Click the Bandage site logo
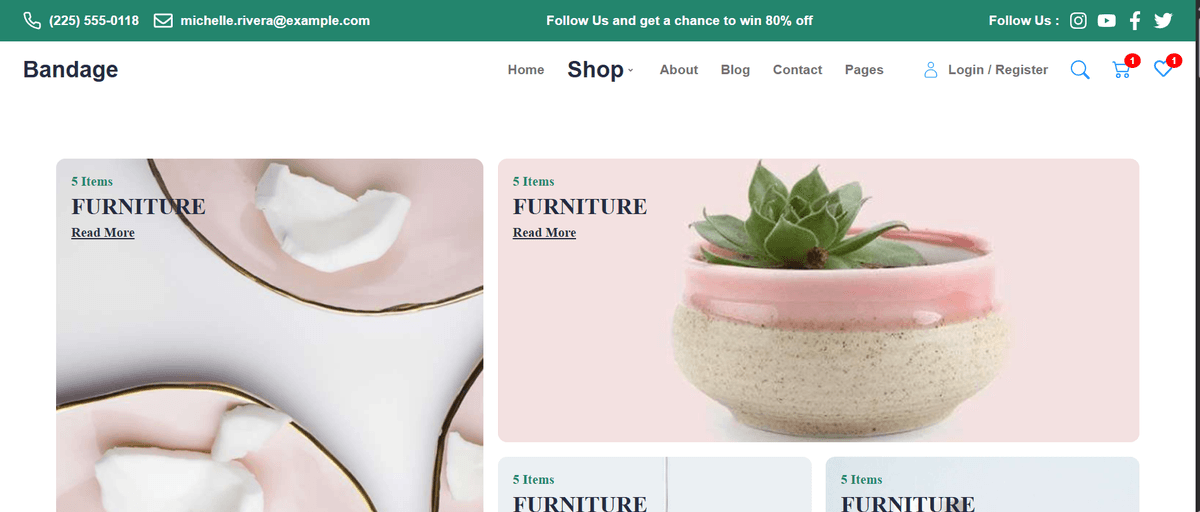 [71, 70]
